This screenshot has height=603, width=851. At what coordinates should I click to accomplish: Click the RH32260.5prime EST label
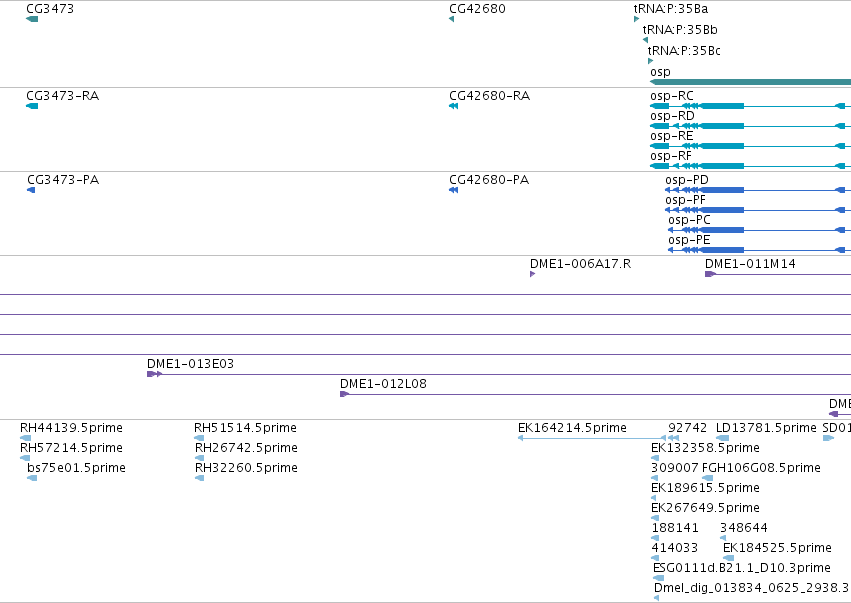246,468
